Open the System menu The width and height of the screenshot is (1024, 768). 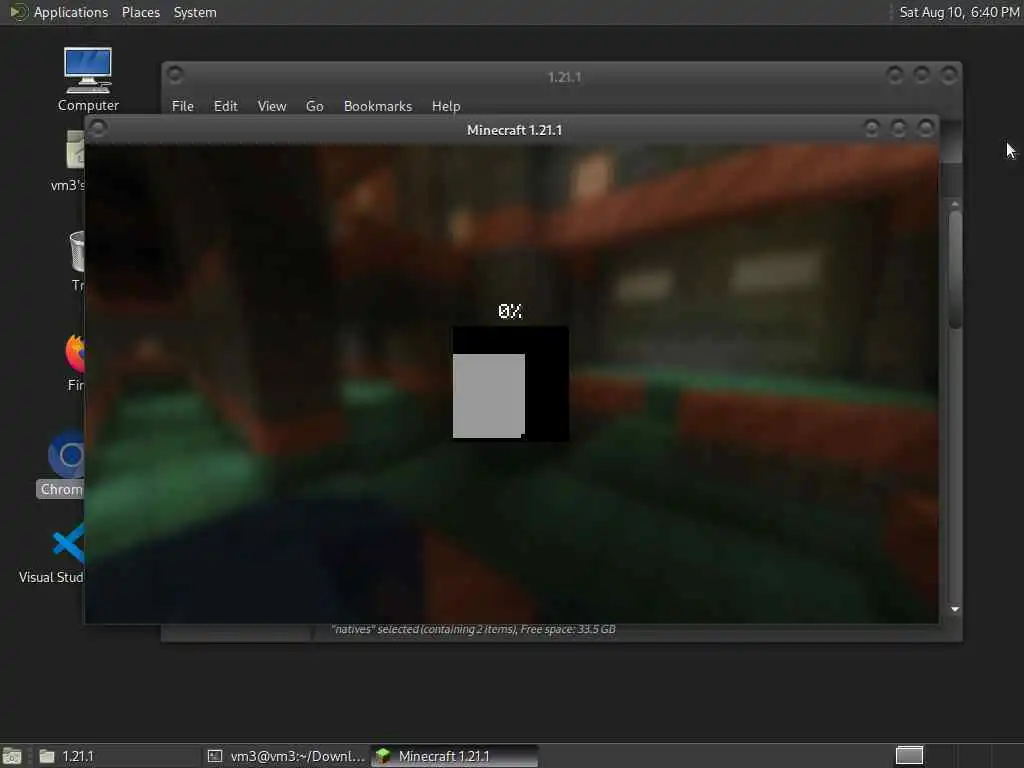195,12
